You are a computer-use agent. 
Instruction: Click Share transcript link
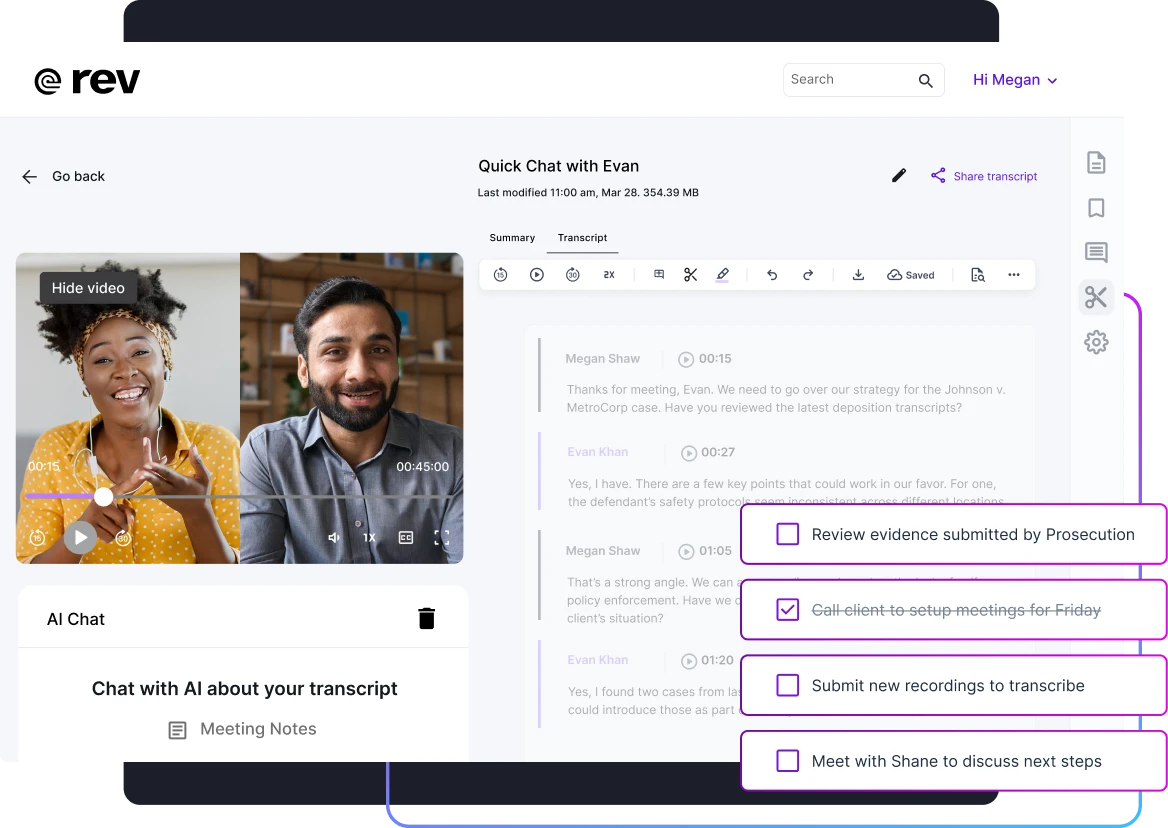click(x=984, y=176)
